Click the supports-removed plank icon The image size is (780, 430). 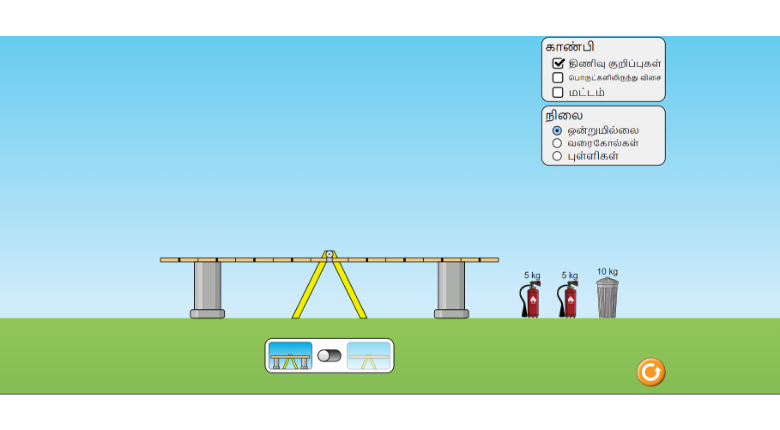pyautogui.click(x=368, y=356)
